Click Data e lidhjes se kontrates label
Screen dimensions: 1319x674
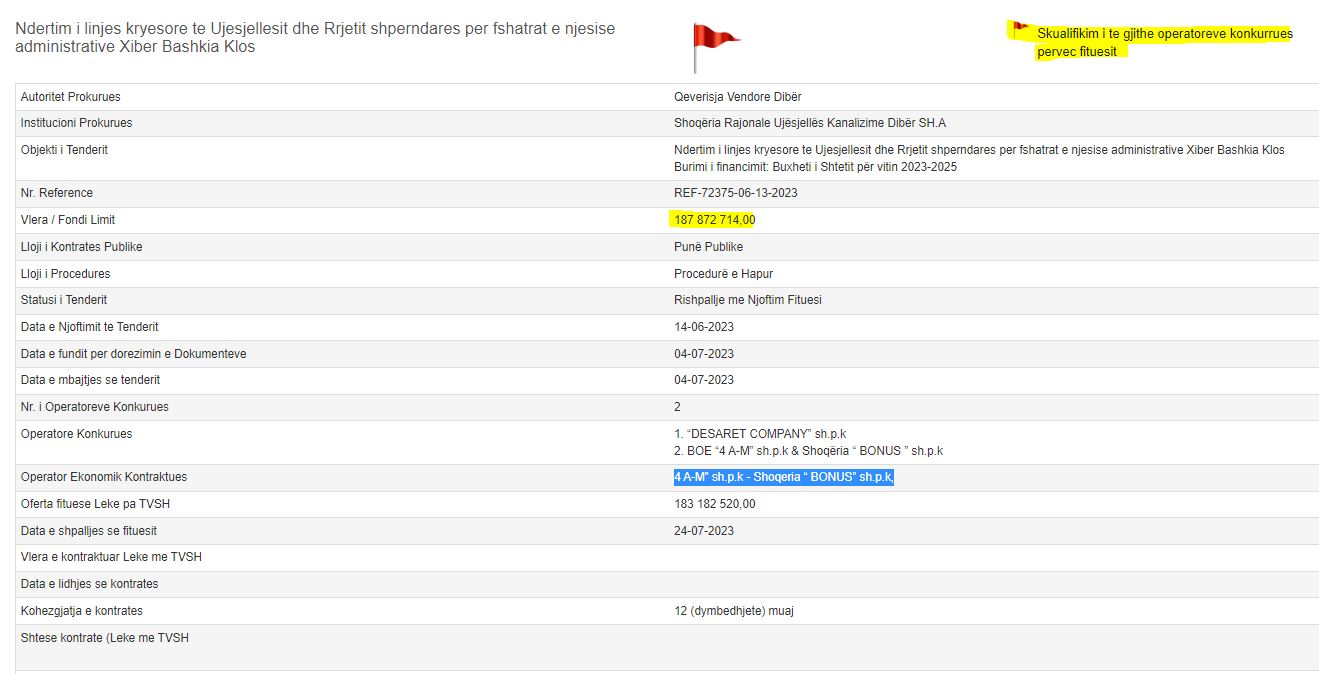90,584
